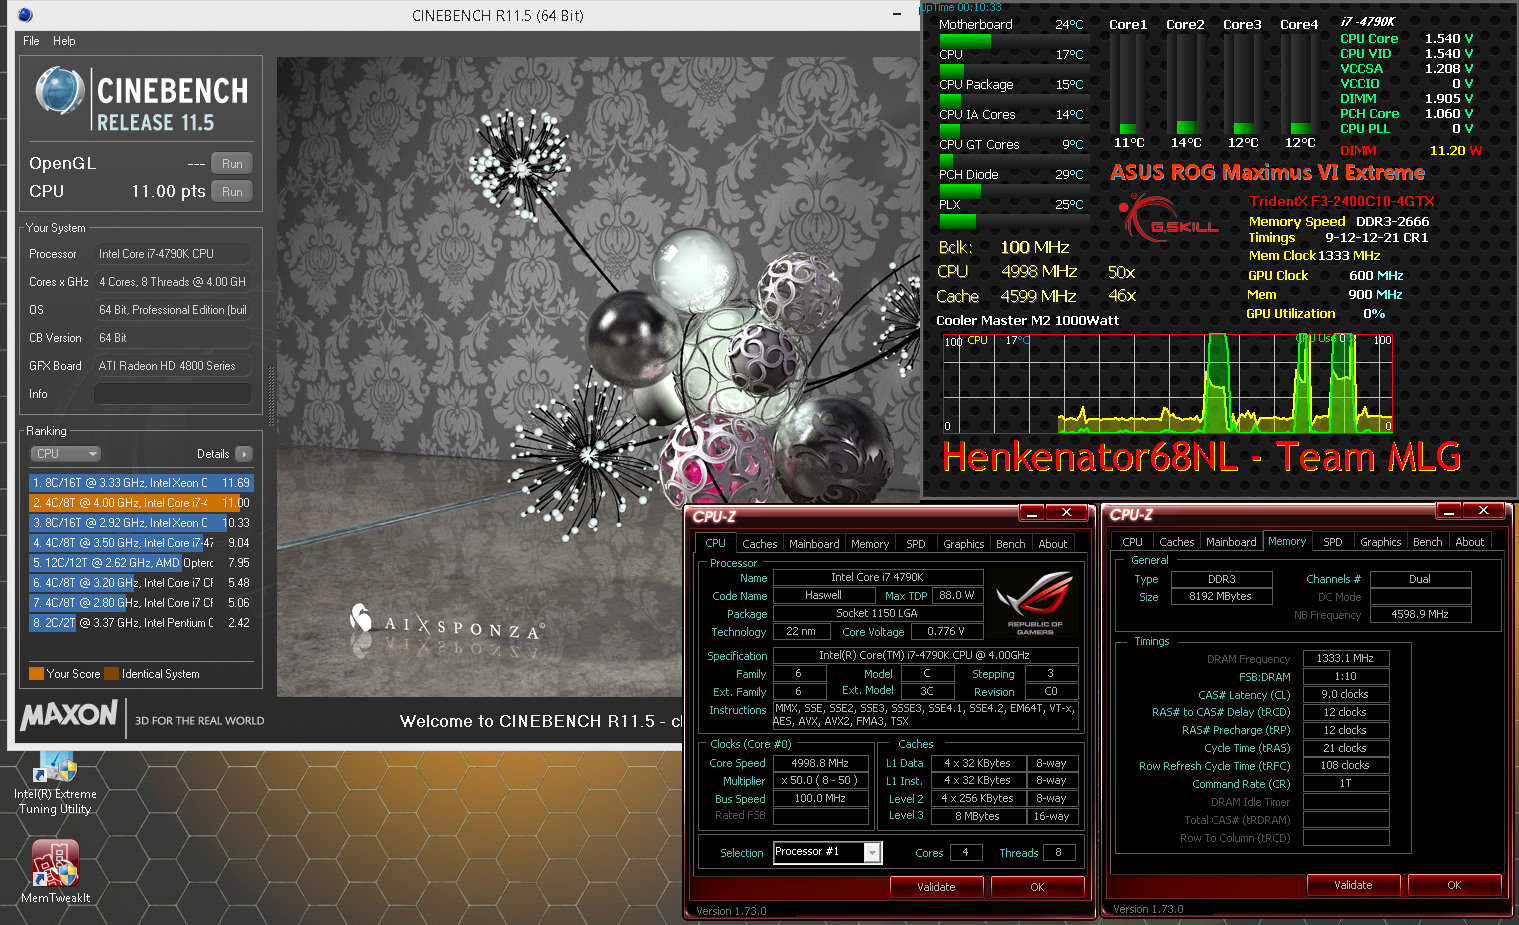Run the CPU benchmark
The height and width of the screenshot is (925, 1519).
[x=232, y=192]
